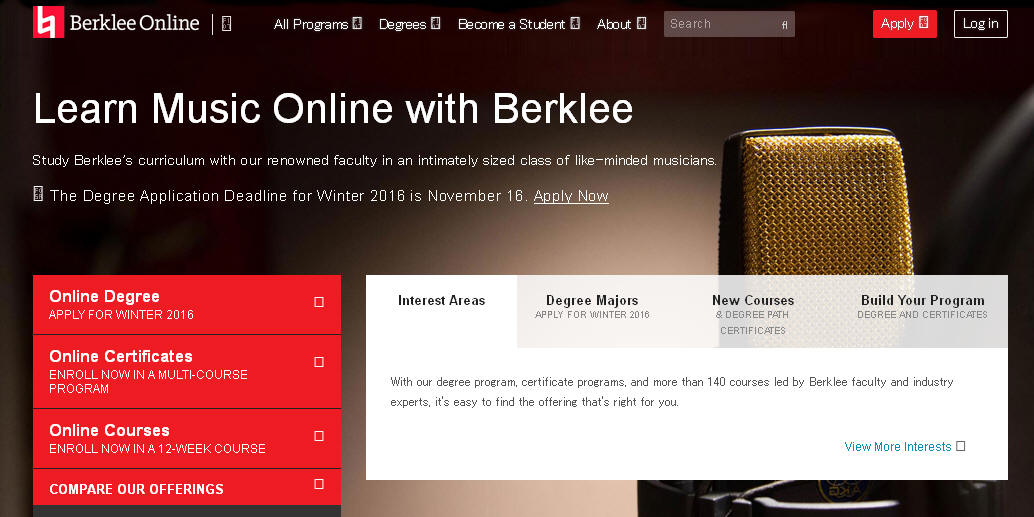Click the arrow icon on Online Degree

319,302
